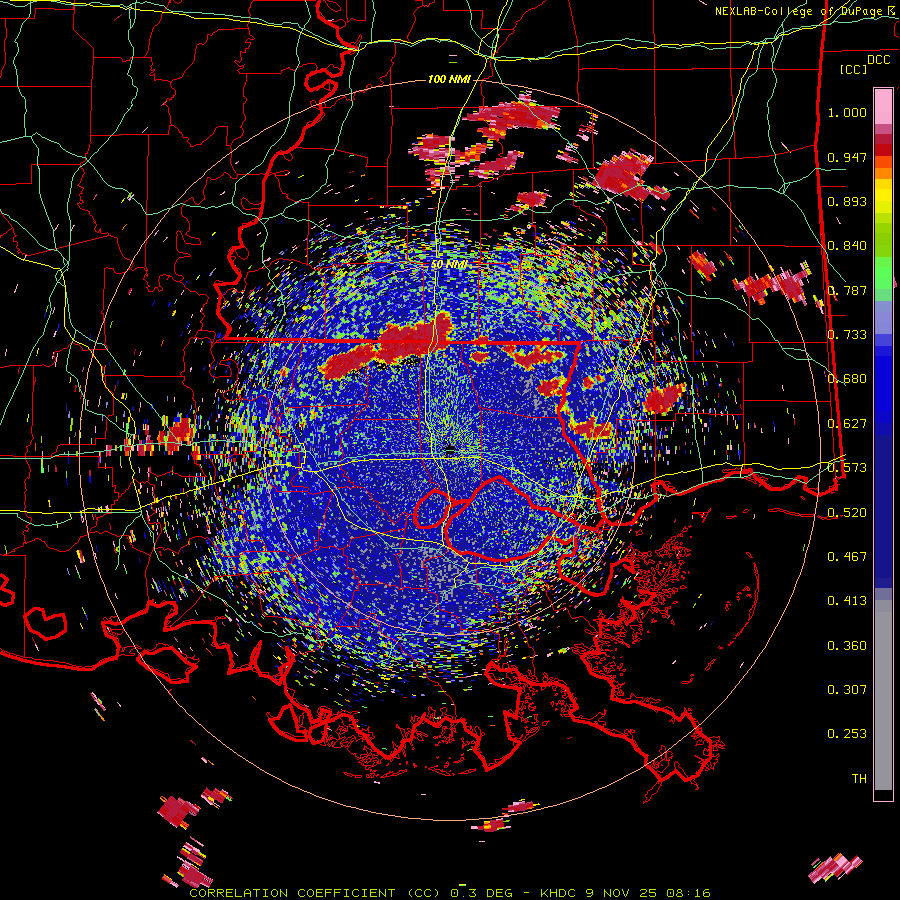Click the [CC] units label
900x900 pixels.
pyautogui.click(x=854, y=69)
